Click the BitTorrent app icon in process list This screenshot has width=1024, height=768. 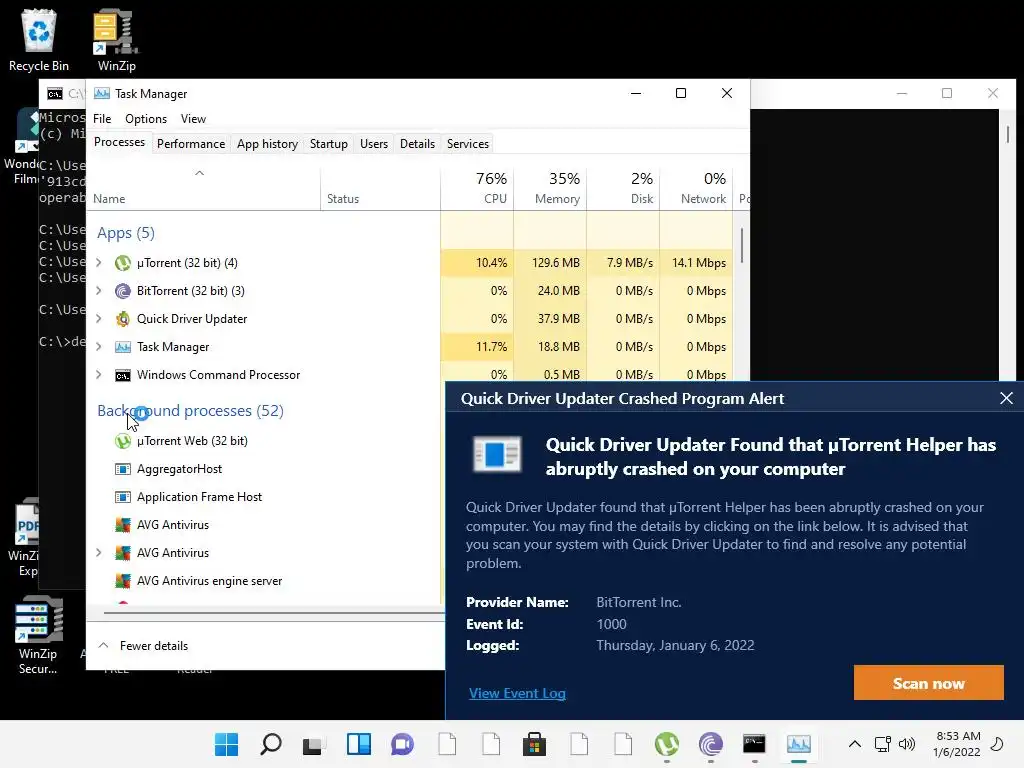[123, 291]
